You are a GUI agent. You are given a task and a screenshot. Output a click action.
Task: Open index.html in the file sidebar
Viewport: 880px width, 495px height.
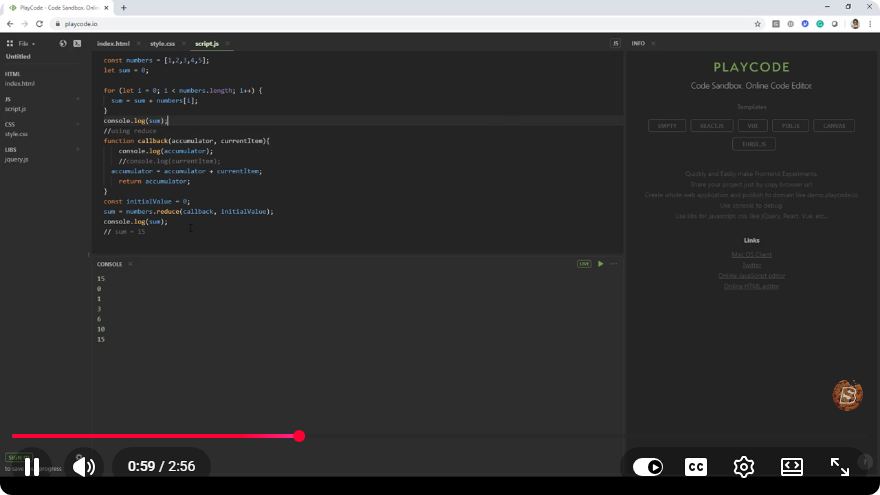click(20, 84)
